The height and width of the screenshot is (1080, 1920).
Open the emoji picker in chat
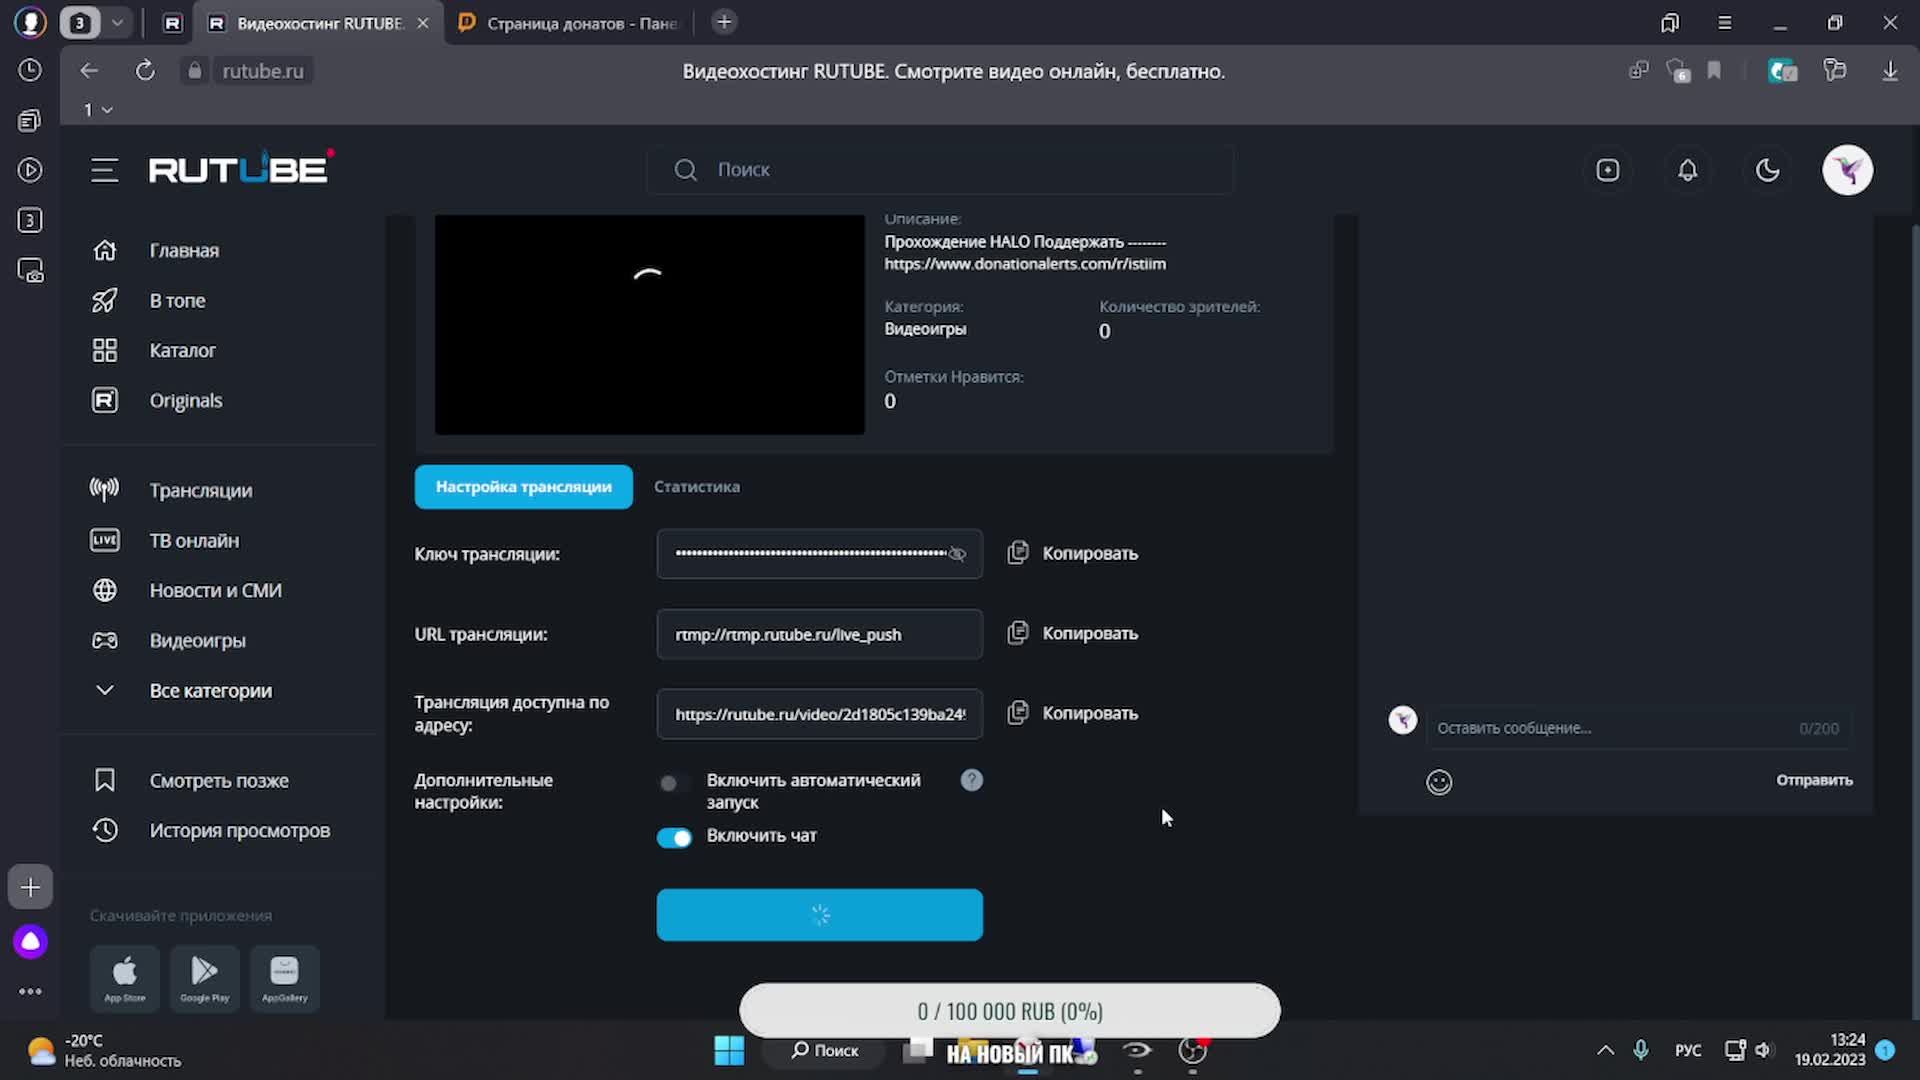point(1439,782)
